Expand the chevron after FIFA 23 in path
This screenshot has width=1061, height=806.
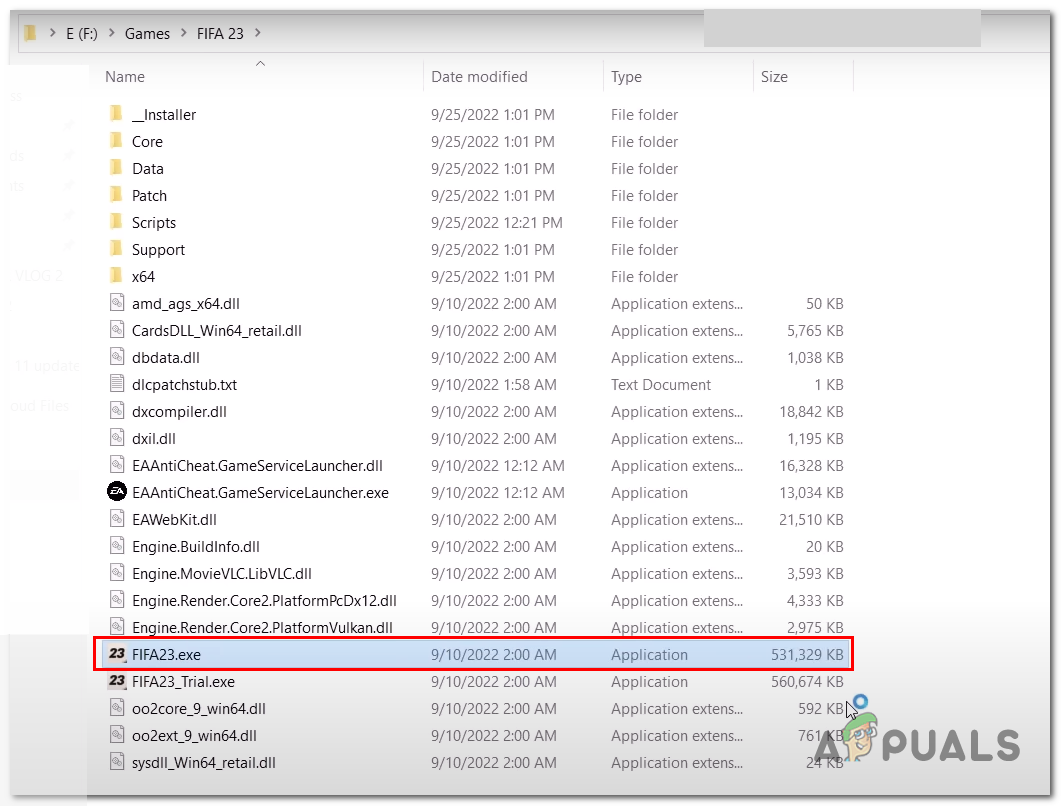[258, 32]
